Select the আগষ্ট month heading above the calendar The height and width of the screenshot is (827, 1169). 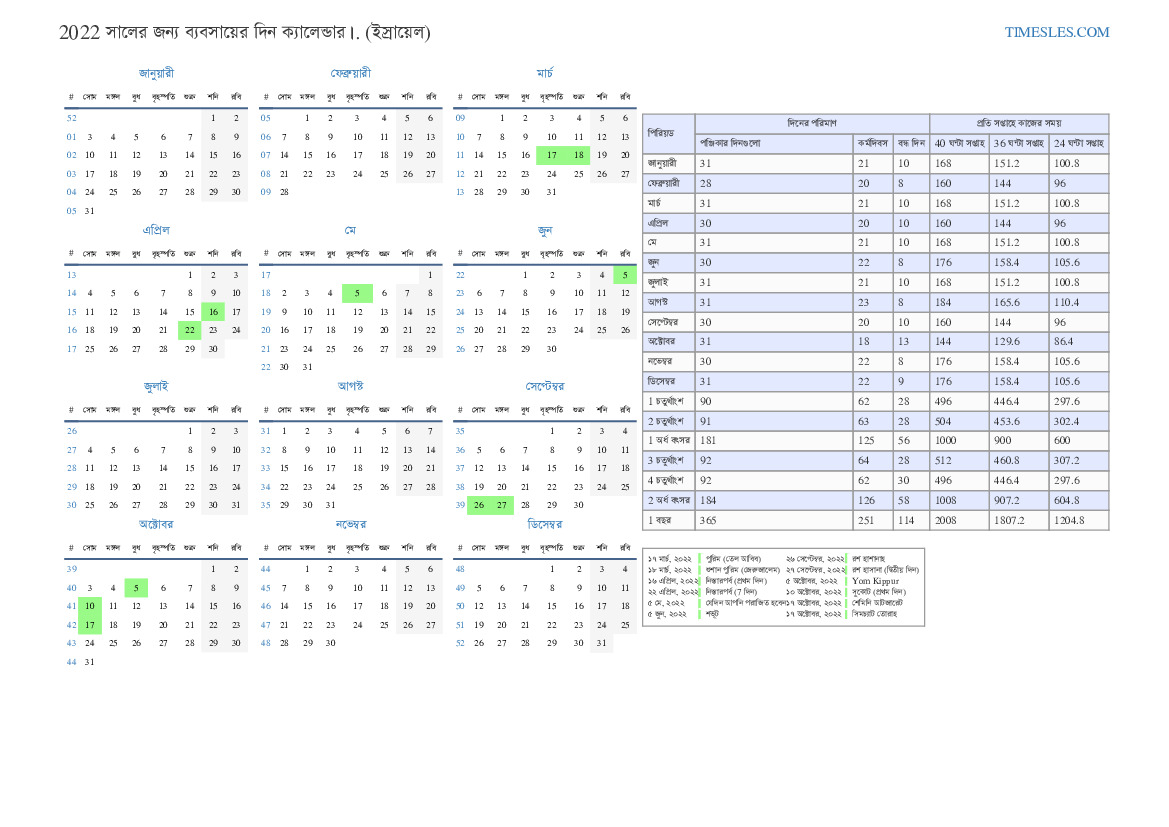(350, 386)
